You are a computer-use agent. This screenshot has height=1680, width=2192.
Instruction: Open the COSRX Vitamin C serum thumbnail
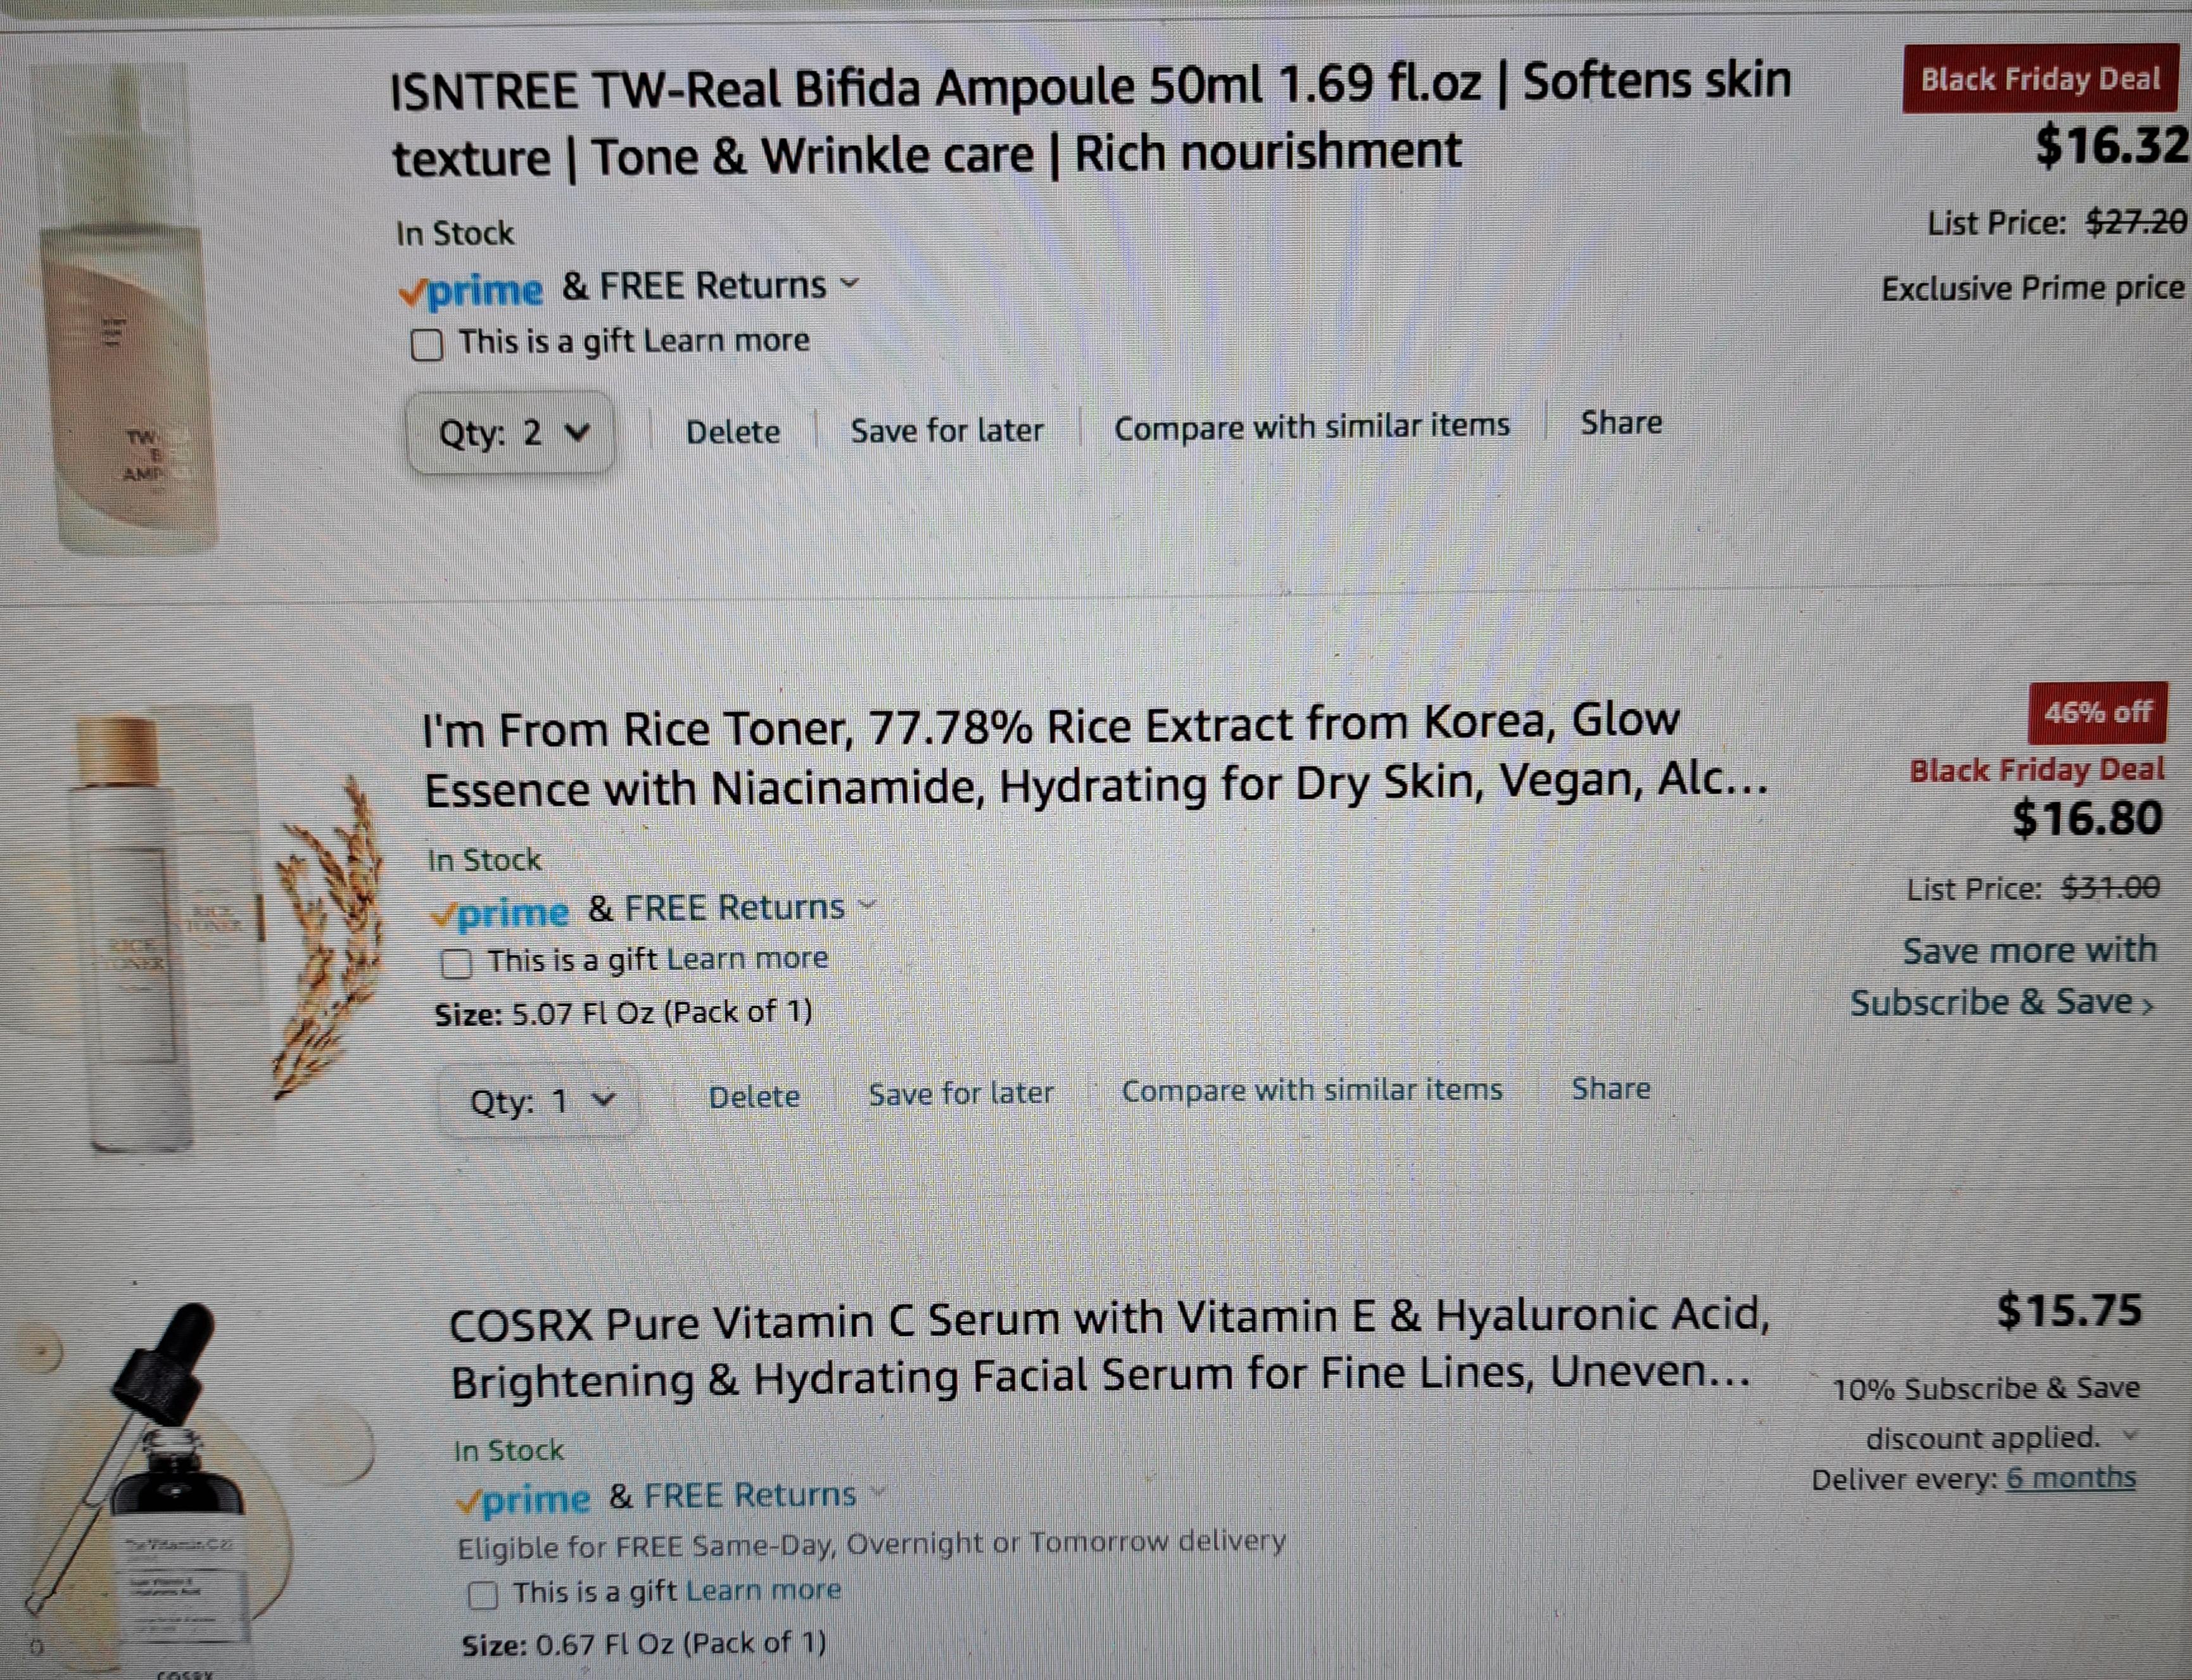coord(190,1490)
